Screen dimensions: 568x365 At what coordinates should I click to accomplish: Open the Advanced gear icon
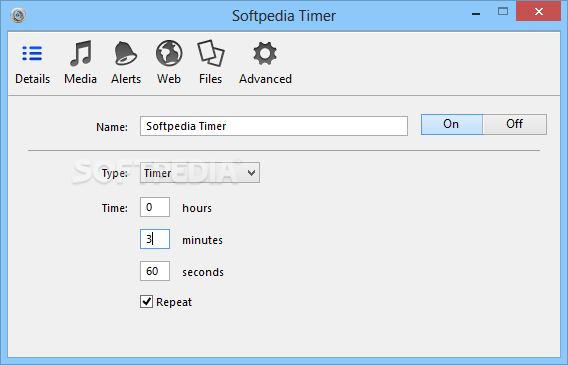point(265,54)
